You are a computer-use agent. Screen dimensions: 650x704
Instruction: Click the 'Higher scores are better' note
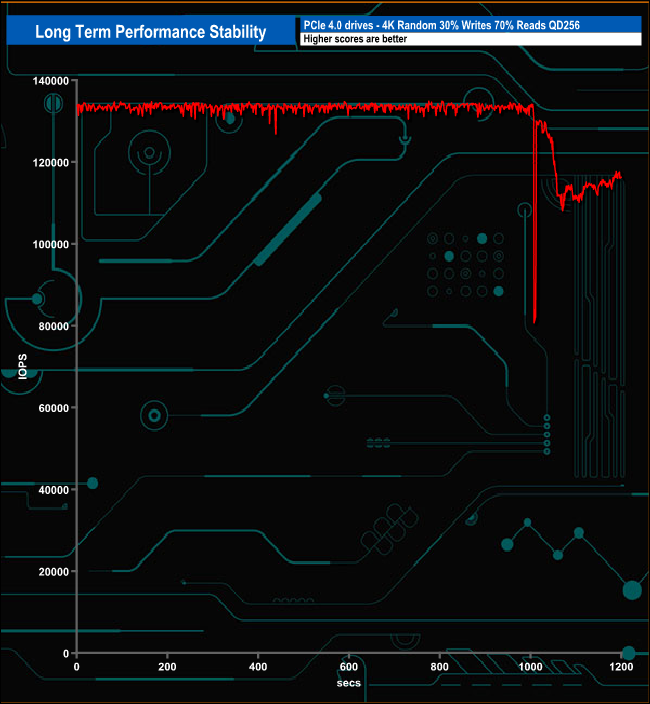click(x=355, y=39)
